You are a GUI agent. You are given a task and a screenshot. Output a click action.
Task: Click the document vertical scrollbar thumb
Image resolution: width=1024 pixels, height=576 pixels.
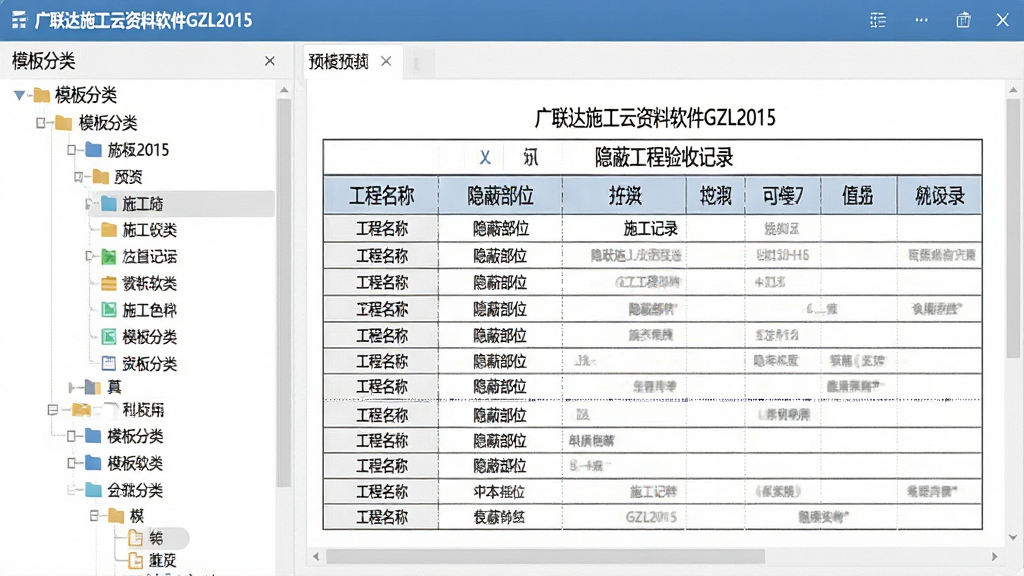[1012, 229]
